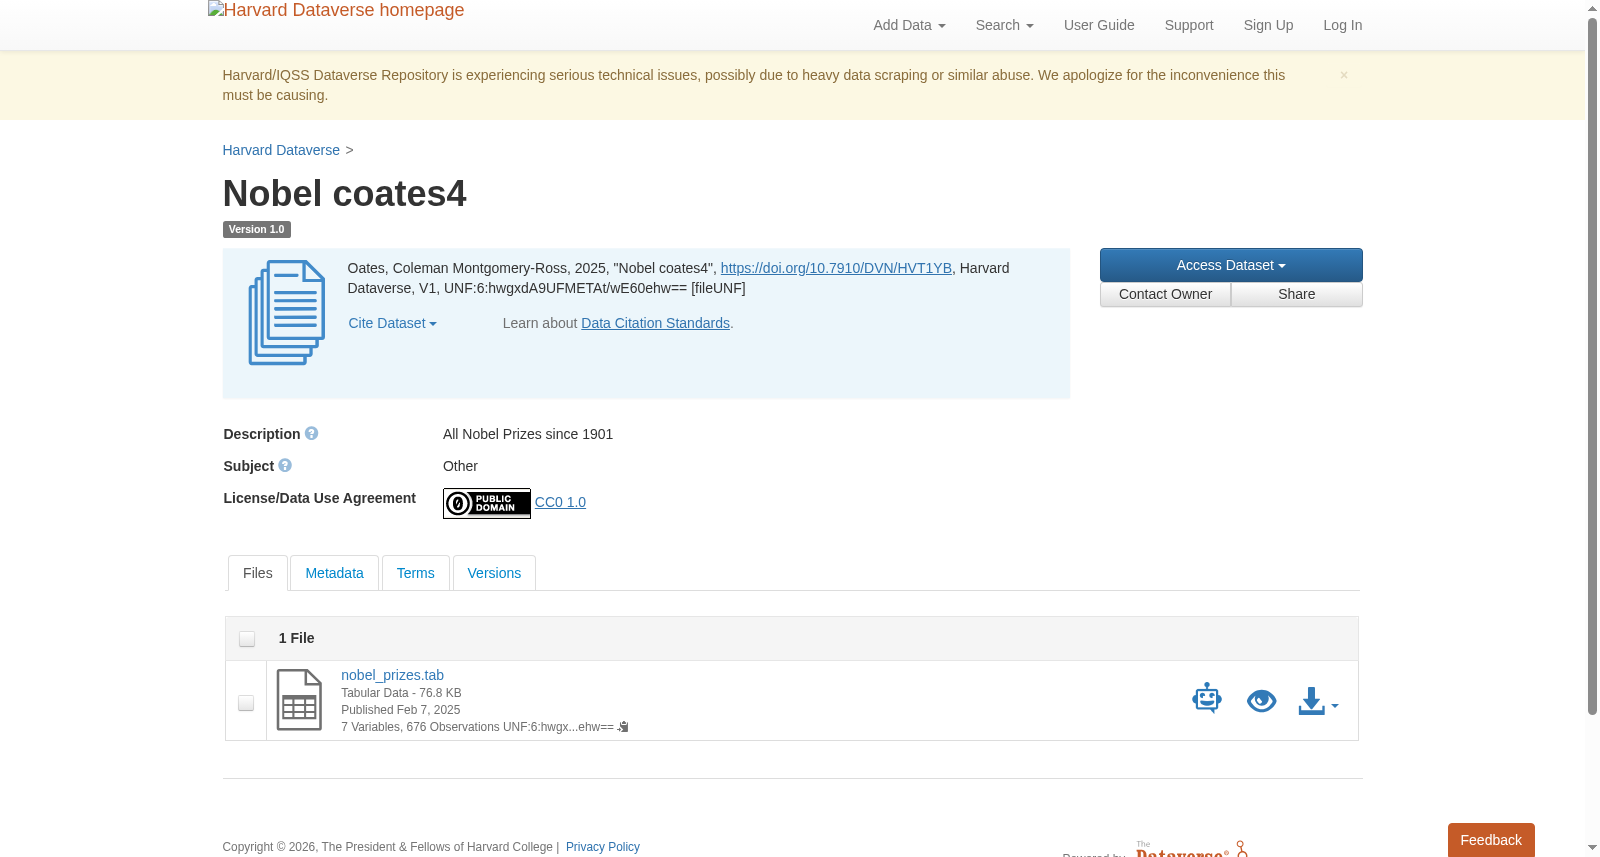Expand the Search dropdown in navbar

click(x=1004, y=25)
